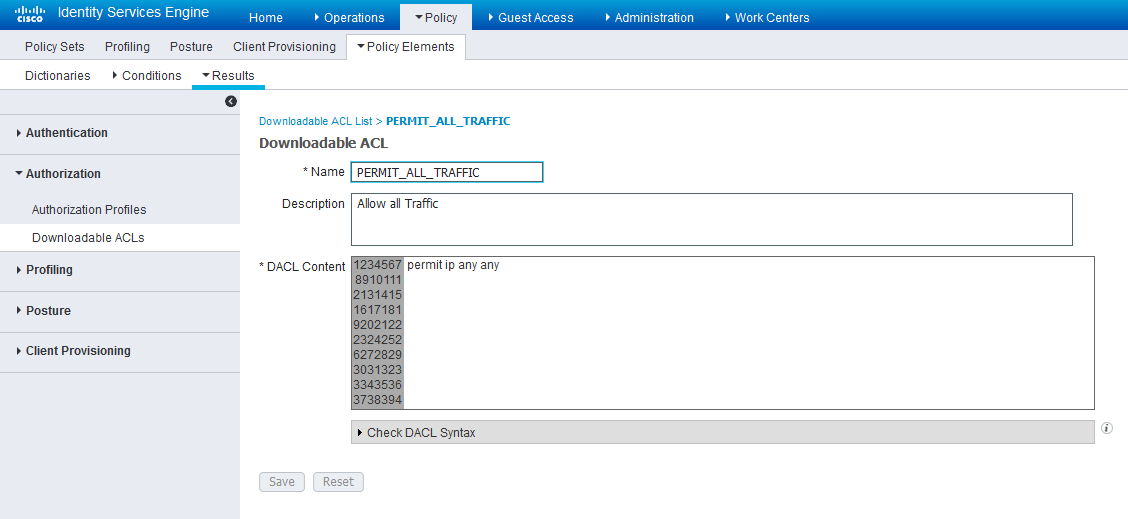Open the Home tab
The height and width of the screenshot is (519, 1128).
point(265,17)
